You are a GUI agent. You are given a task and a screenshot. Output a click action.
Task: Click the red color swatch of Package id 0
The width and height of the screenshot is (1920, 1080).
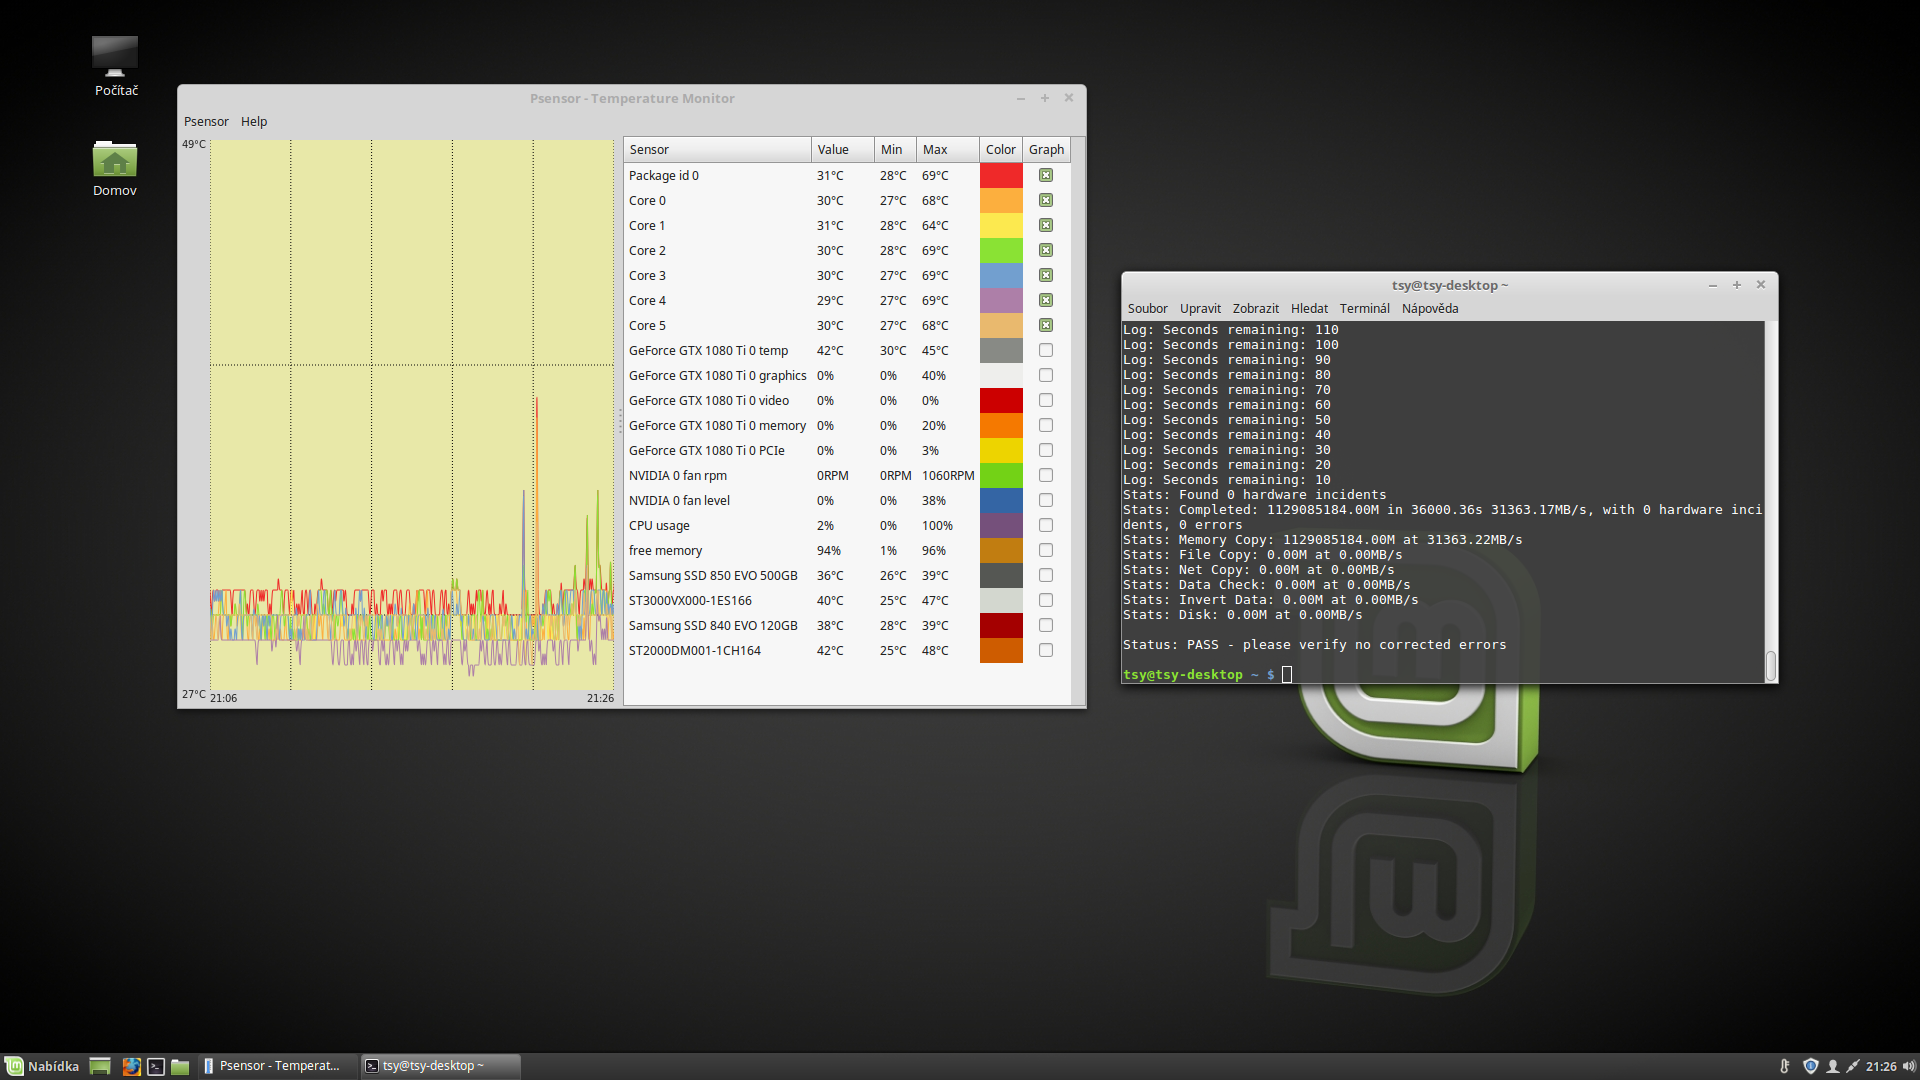click(x=1000, y=175)
